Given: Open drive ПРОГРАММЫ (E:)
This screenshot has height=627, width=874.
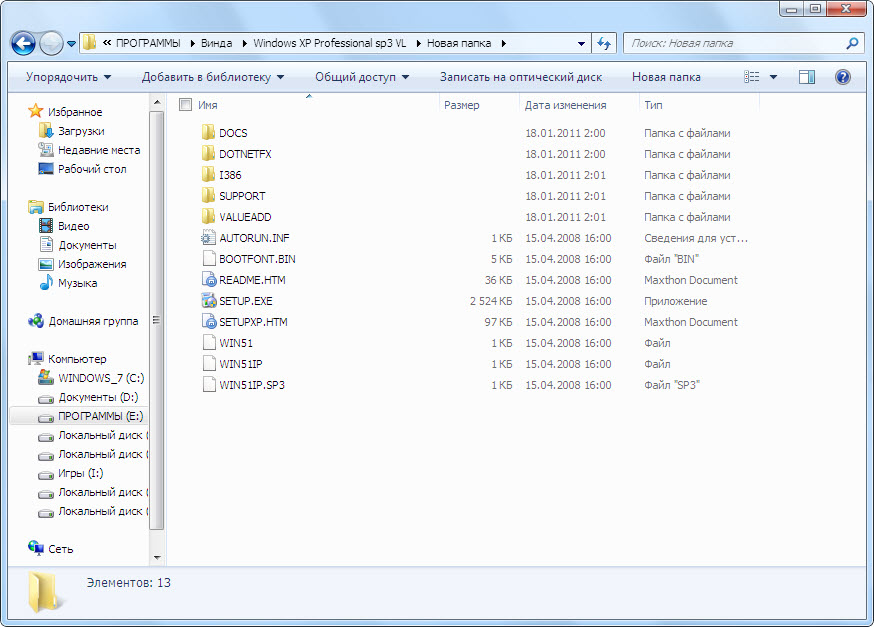Looking at the screenshot, I should [x=100, y=416].
